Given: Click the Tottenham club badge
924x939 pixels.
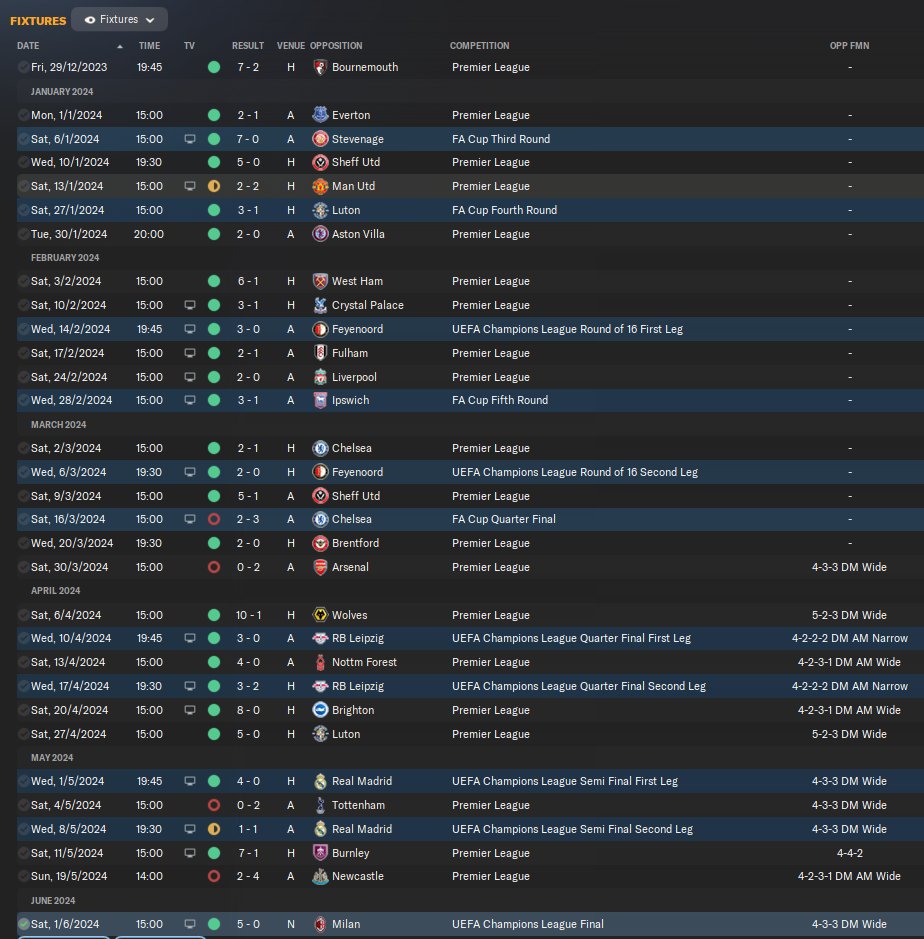Looking at the screenshot, I should point(320,805).
